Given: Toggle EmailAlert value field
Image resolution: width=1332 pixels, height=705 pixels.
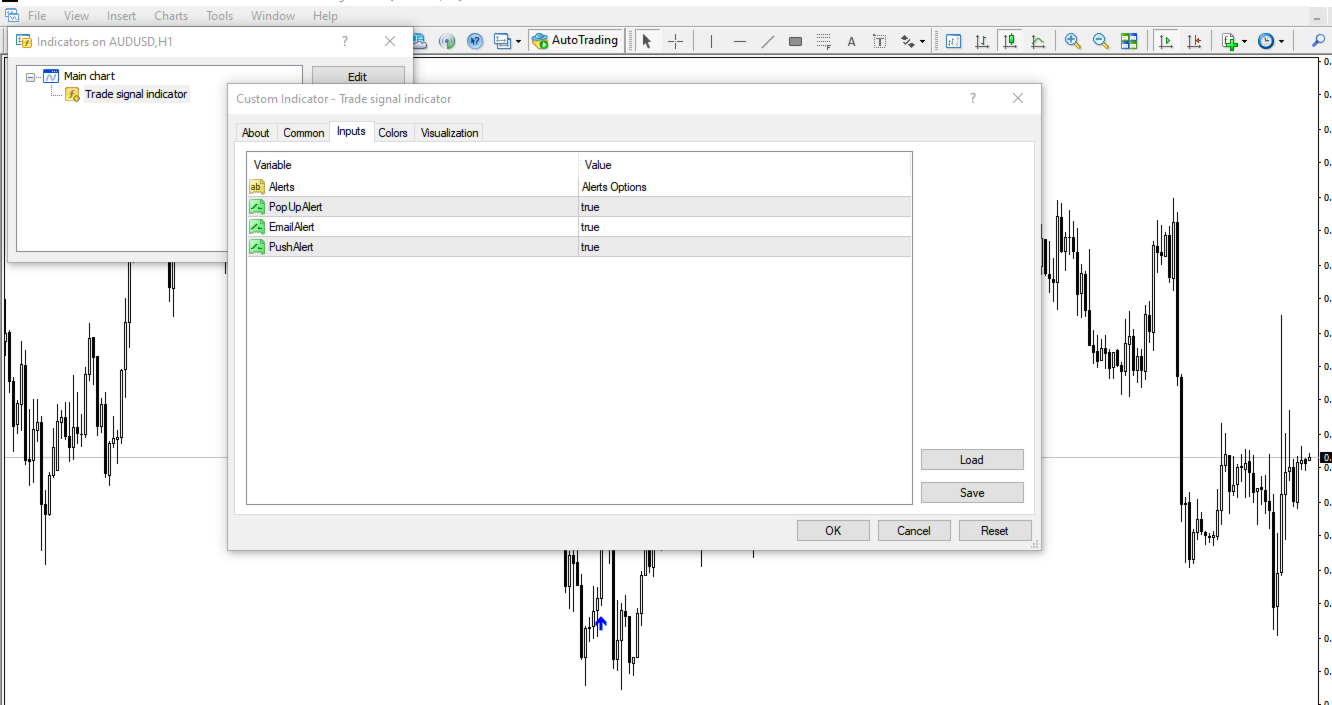Looking at the screenshot, I should click(x=744, y=227).
